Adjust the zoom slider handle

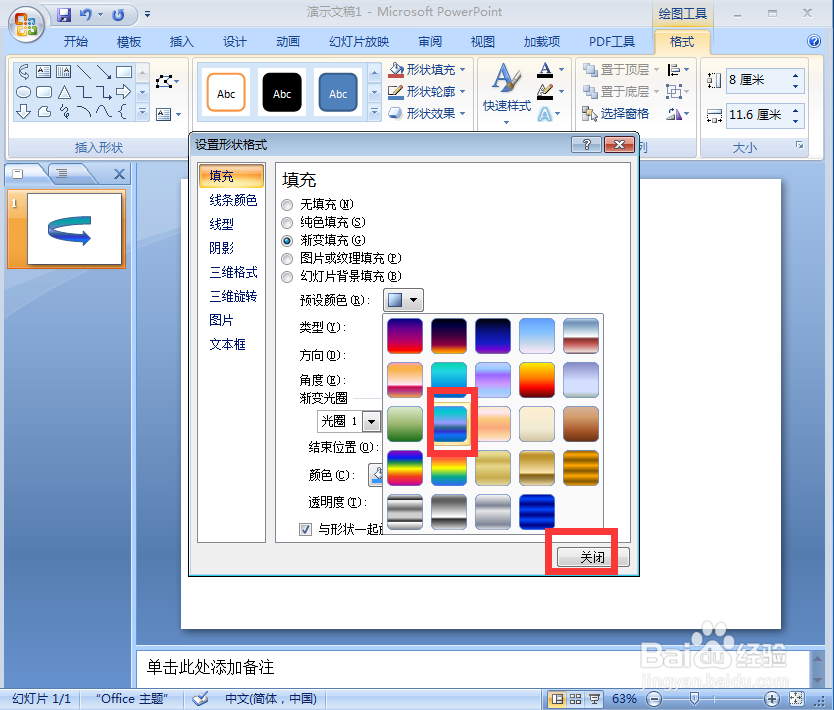click(694, 698)
